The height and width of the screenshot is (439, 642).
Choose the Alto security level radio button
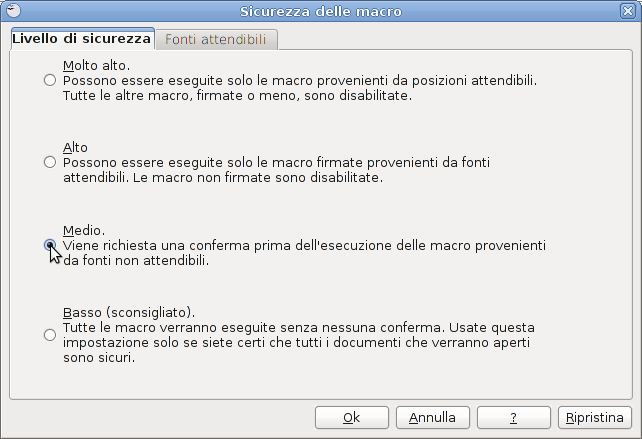point(50,162)
